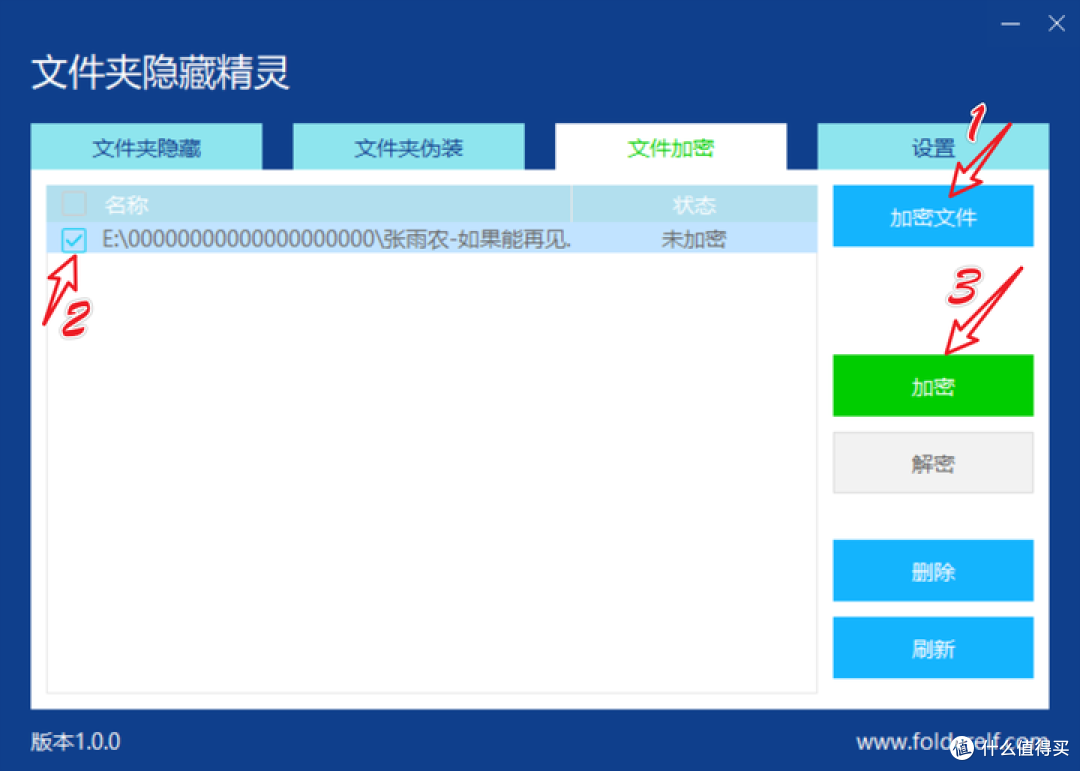Go to the 设置 tab
This screenshot has height=771, width=1080.
point(933,147)
